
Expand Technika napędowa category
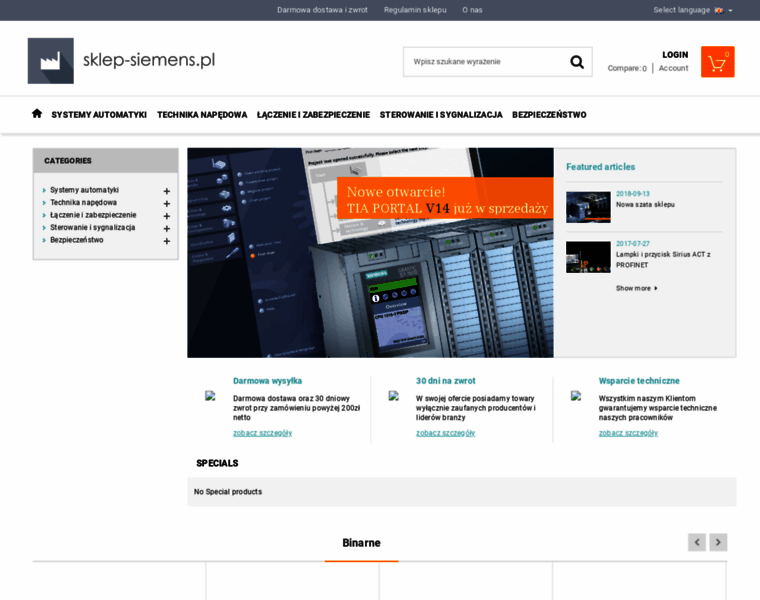[167, 204]
